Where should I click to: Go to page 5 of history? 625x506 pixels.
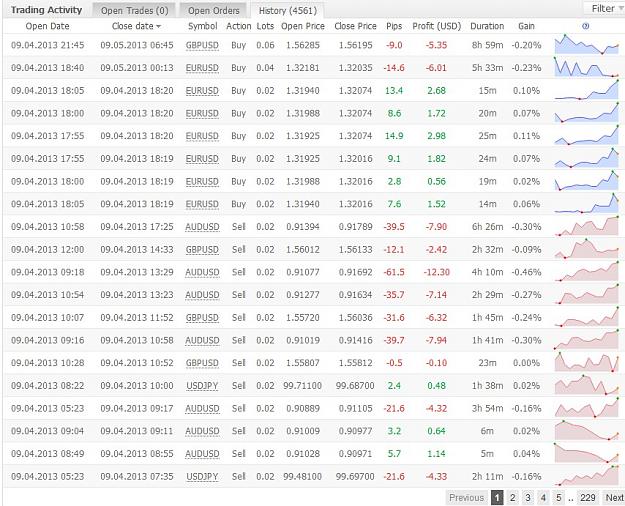tap(558, 498)
